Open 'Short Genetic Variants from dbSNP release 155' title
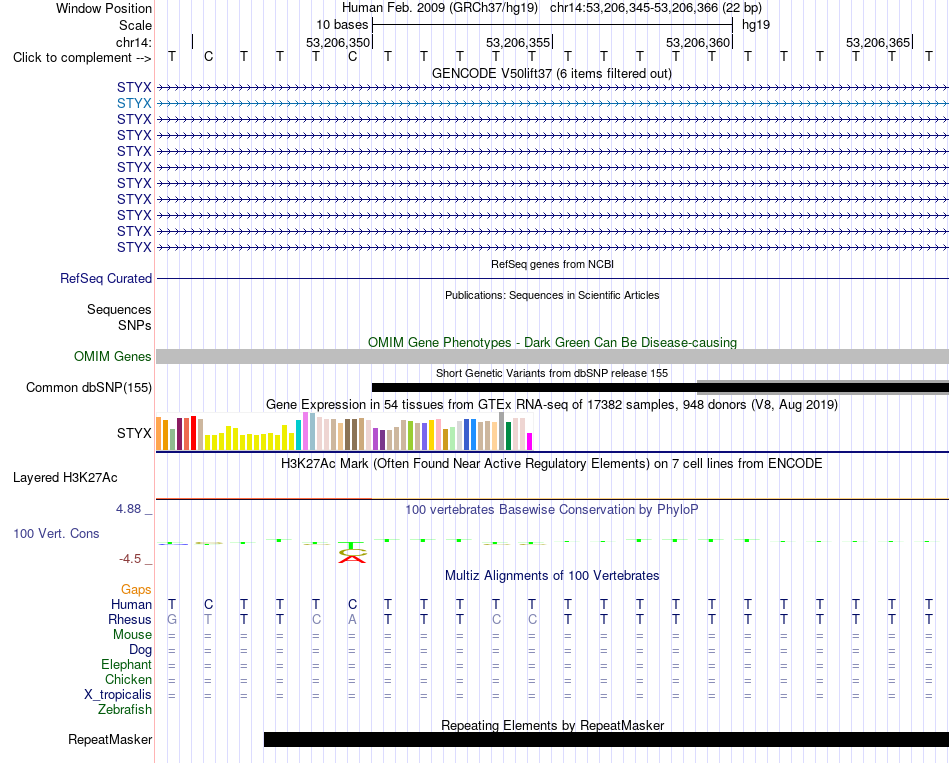This screenshot has height=763, width=950. pyautogui.click(x=552, y=373)
